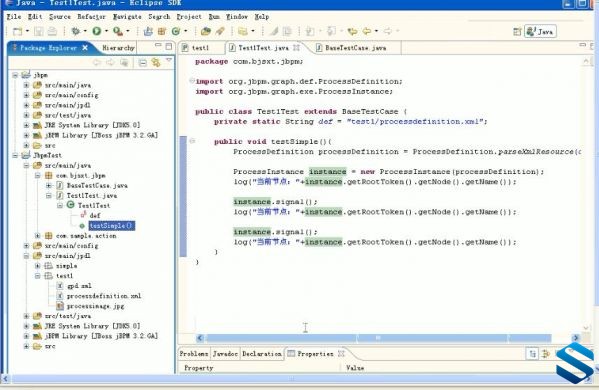
Task: Select the def field in tree
Action: pyautogui.click(x=95, y=215)
